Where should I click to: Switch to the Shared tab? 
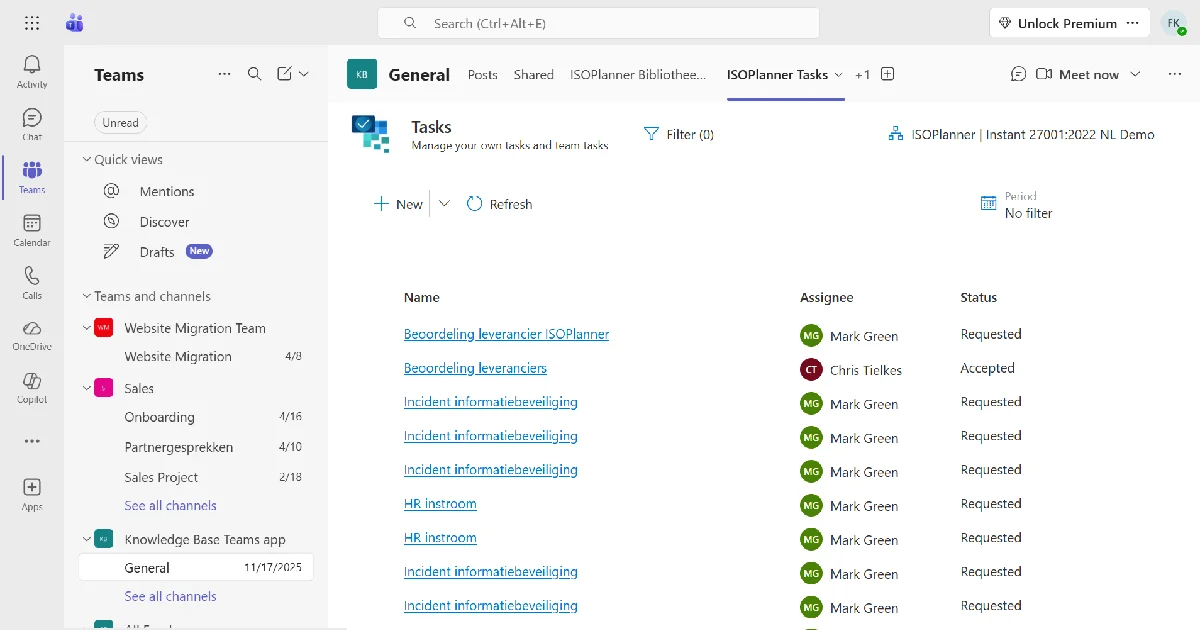point(533,74)
